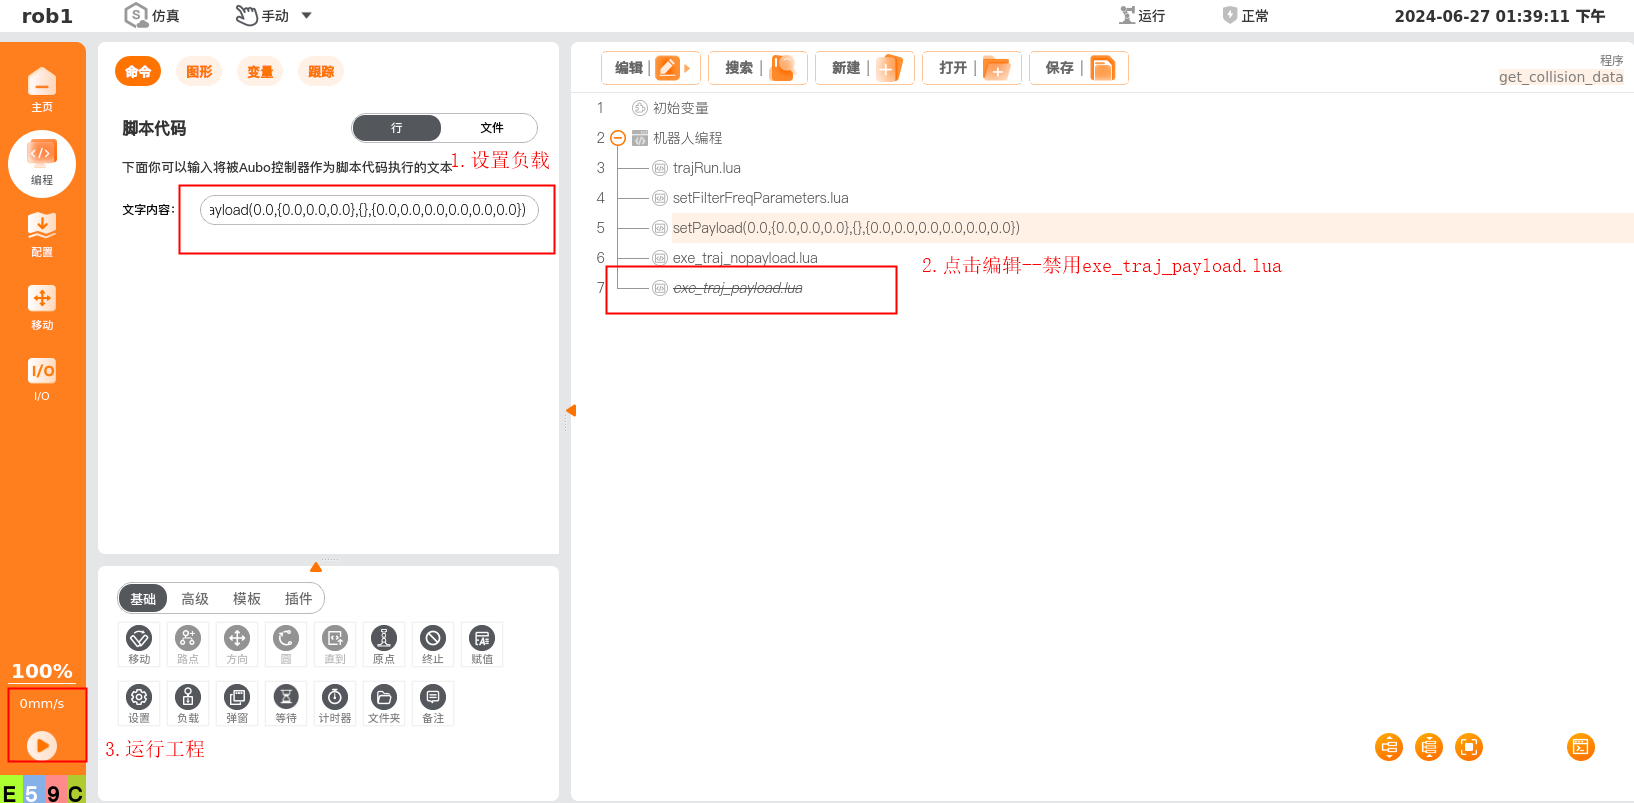Open the 编辑 edit submenu arrow
This screenshot has width=1634, height=803.
point(687,68)
